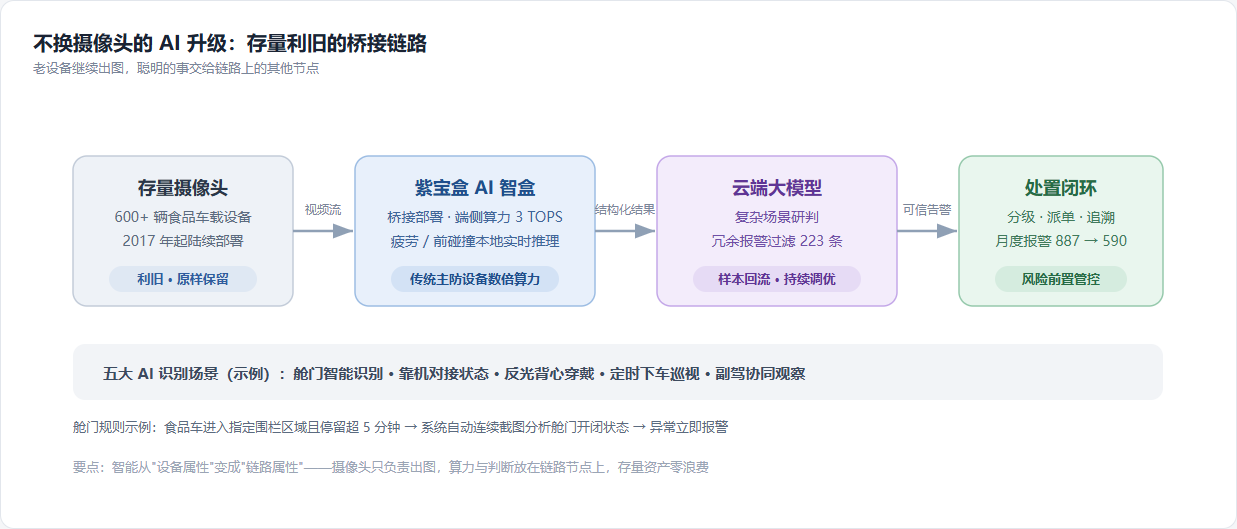The image size is (1237, 529).
Task: Click subtitle 老设备继续出图
Action: pos(82,69)
